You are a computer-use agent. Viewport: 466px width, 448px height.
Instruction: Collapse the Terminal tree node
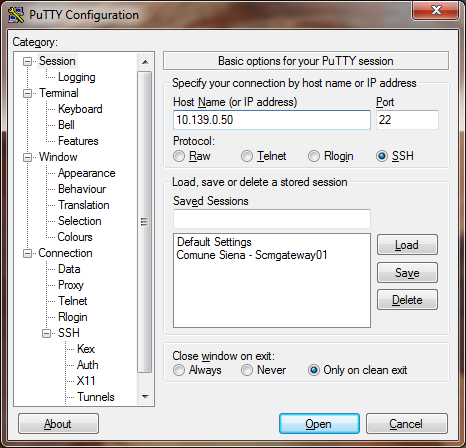point(27,93)
